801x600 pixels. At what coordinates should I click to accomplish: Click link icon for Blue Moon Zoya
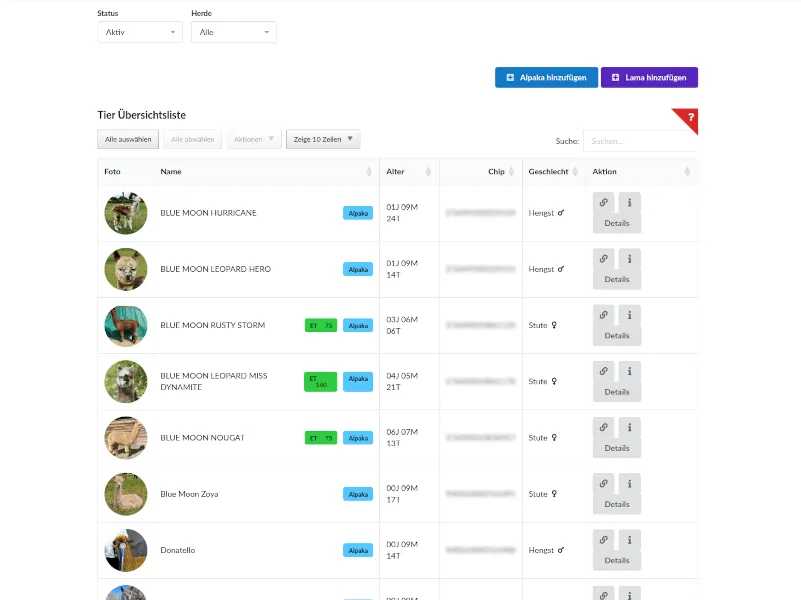(603, 483)
